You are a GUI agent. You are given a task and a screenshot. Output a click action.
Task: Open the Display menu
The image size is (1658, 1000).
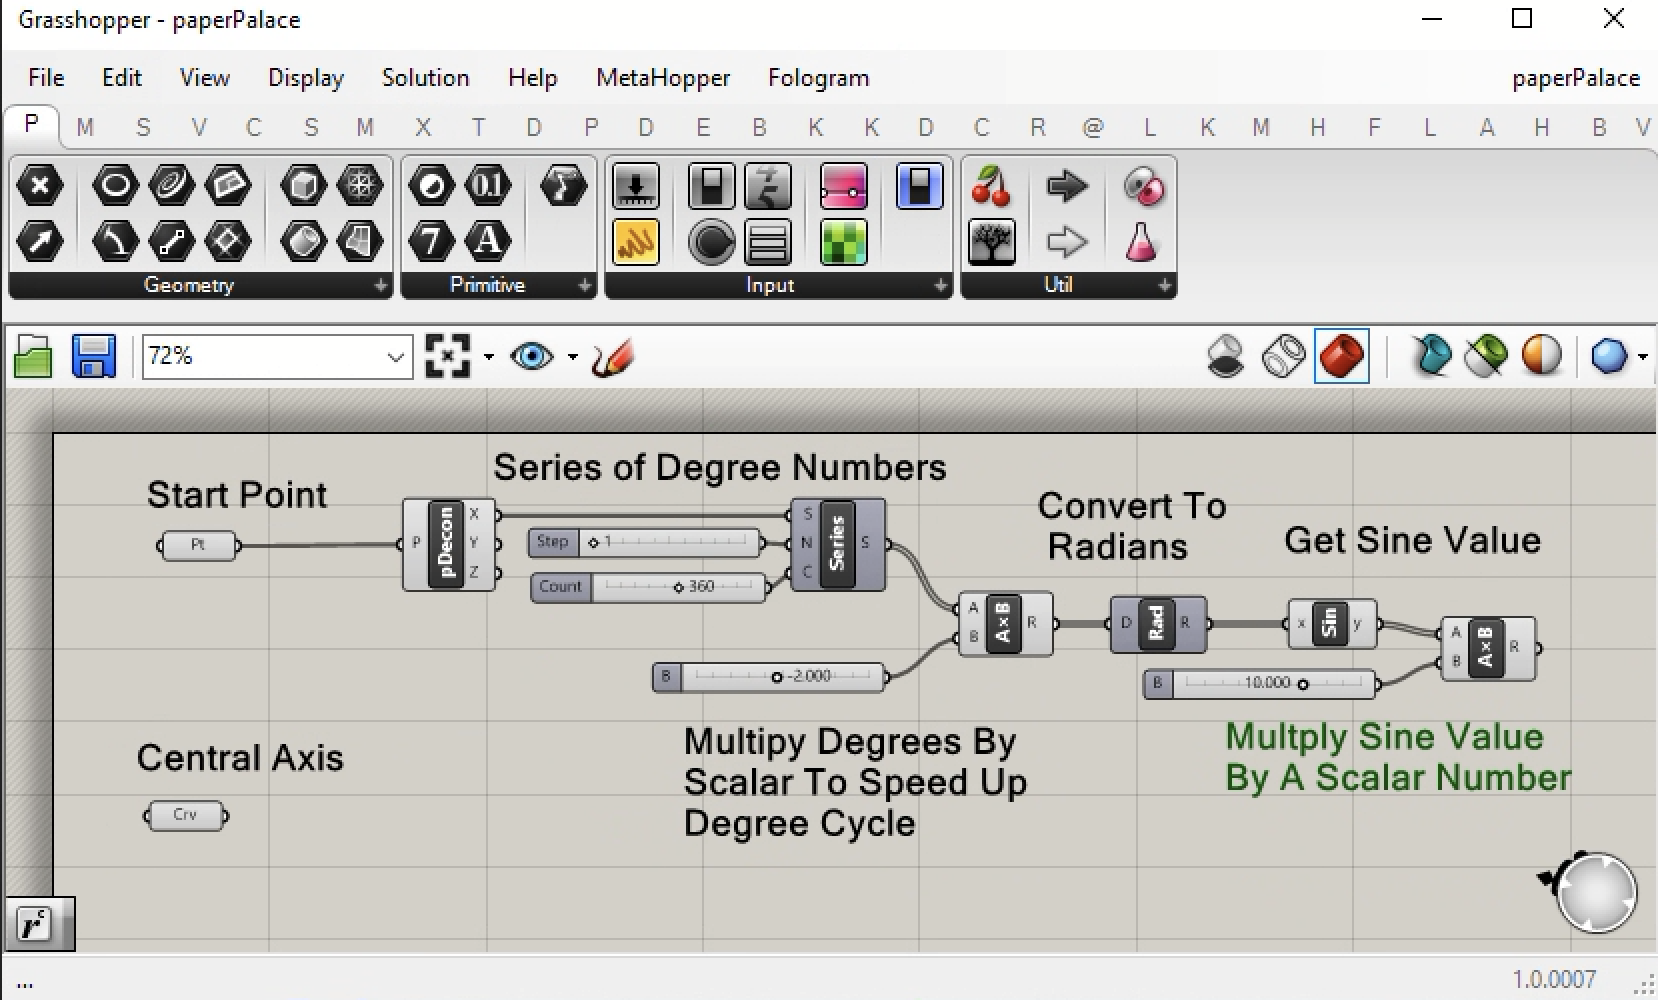tap(306, 78)
